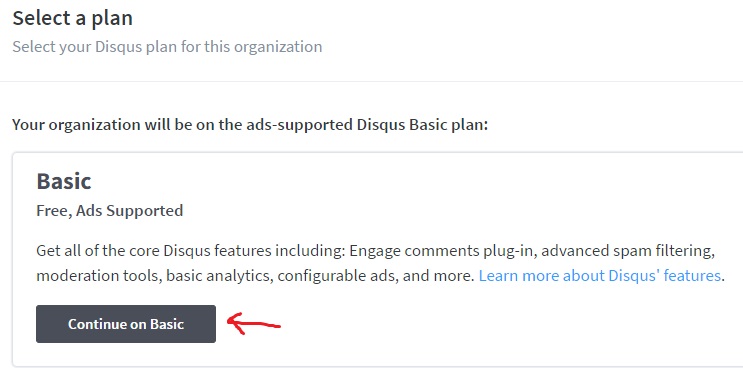
Task: Click the 'Engage comments plug-in' phrase
Action: coord(443,251)
